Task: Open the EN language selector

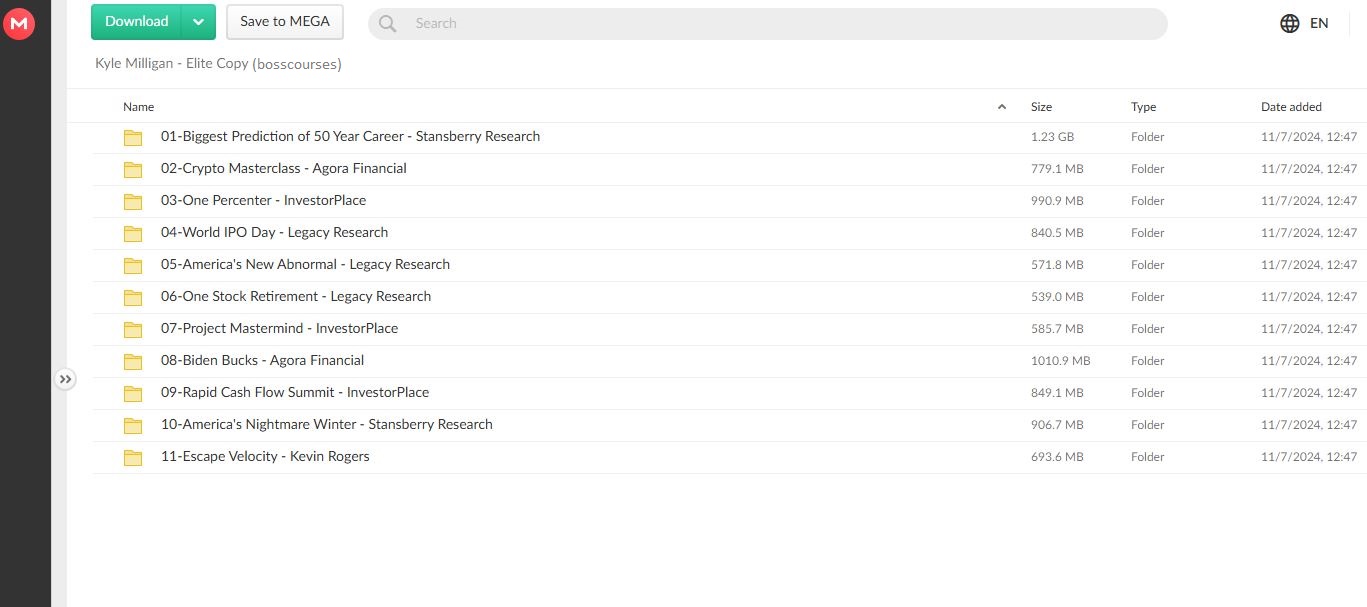Action: point(1319,23)
